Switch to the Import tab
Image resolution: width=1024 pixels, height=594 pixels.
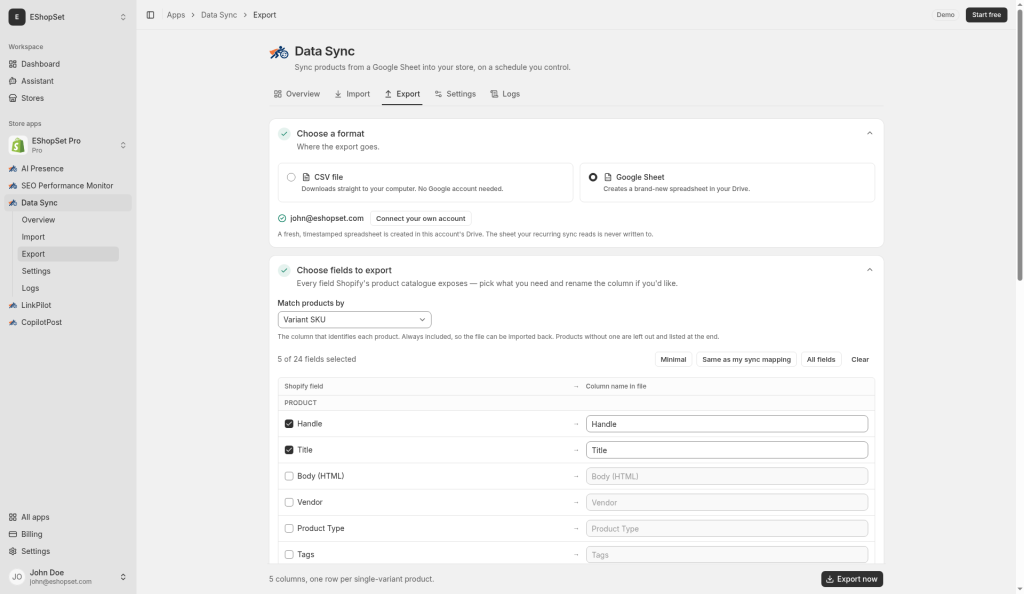352,94
